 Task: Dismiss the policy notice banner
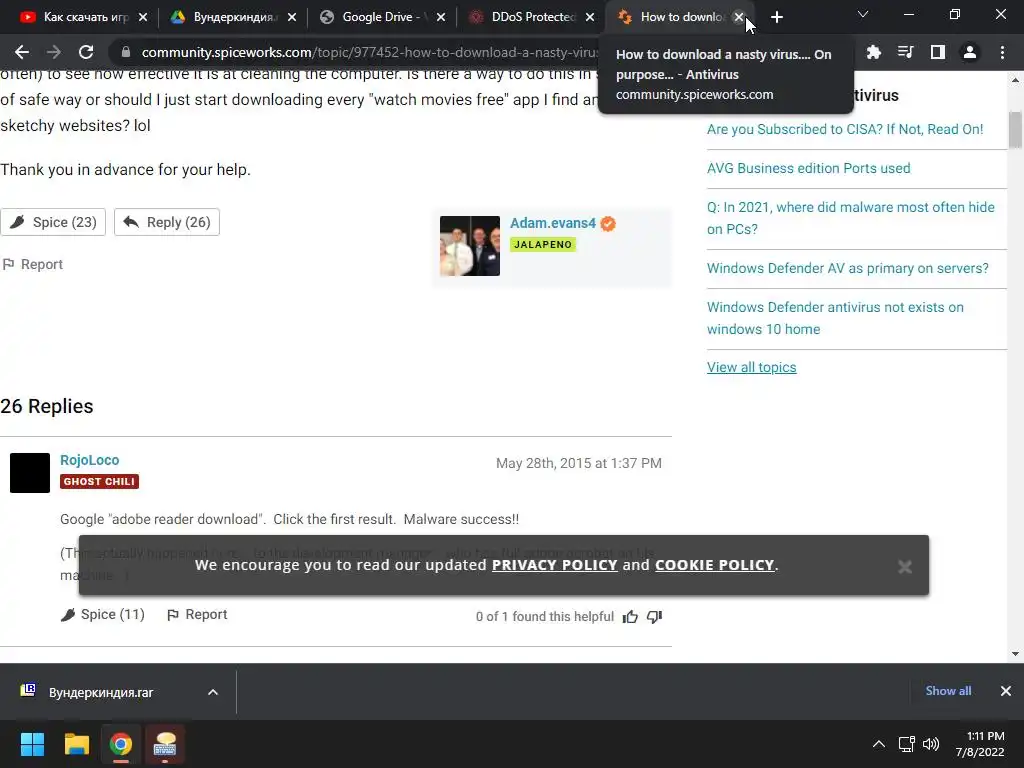[x=904, y=567]
